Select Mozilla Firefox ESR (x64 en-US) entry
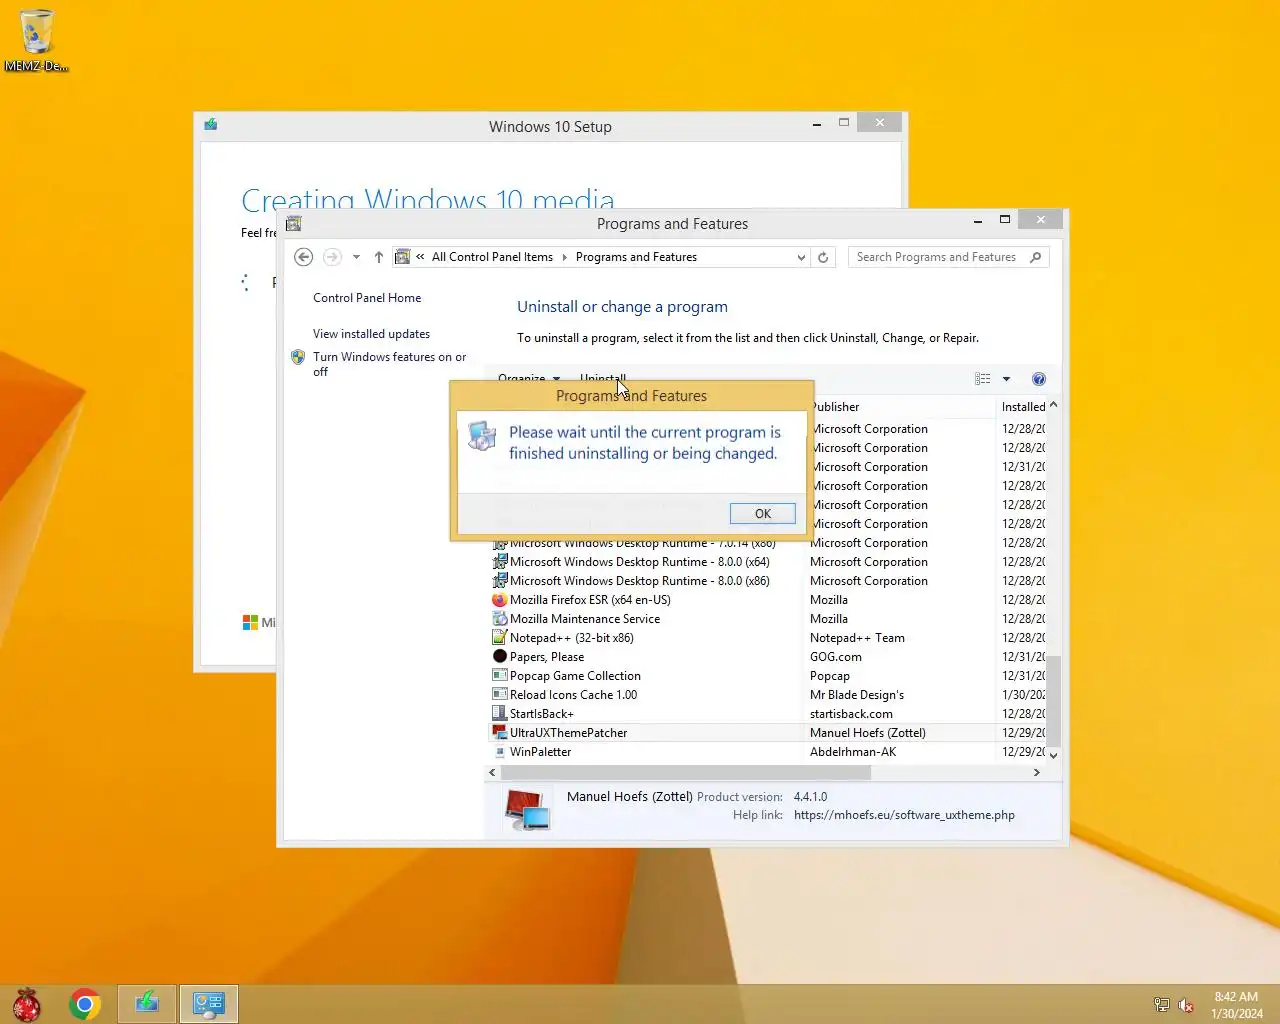 click(x=590, y=600)
